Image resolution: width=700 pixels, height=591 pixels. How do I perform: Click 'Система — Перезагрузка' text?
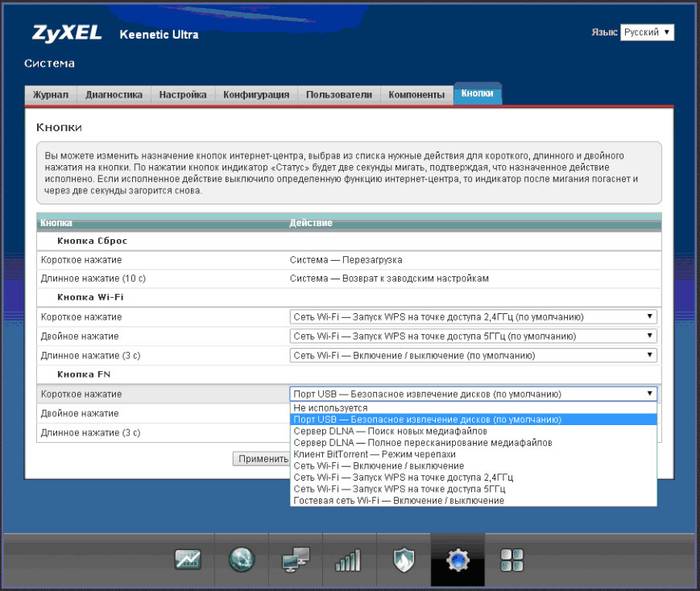346,260
